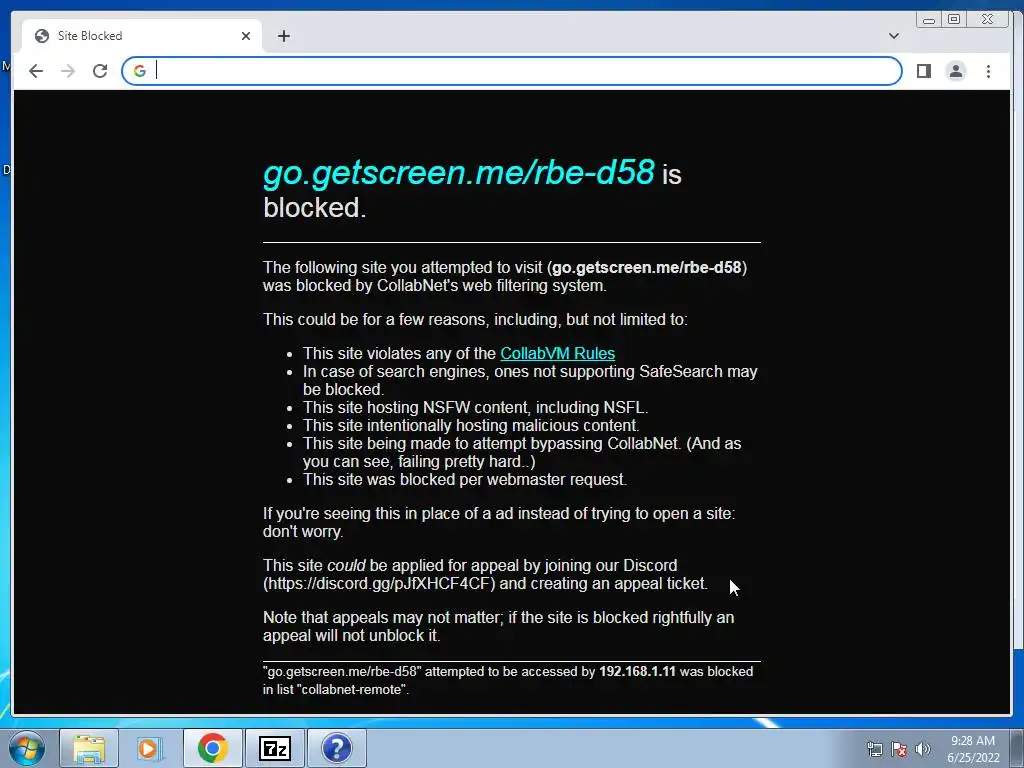Image resolution: width=1024 pixels, height=768 pixels.
Task: Focus the Chrome address bar
Action: pos(512,71)
